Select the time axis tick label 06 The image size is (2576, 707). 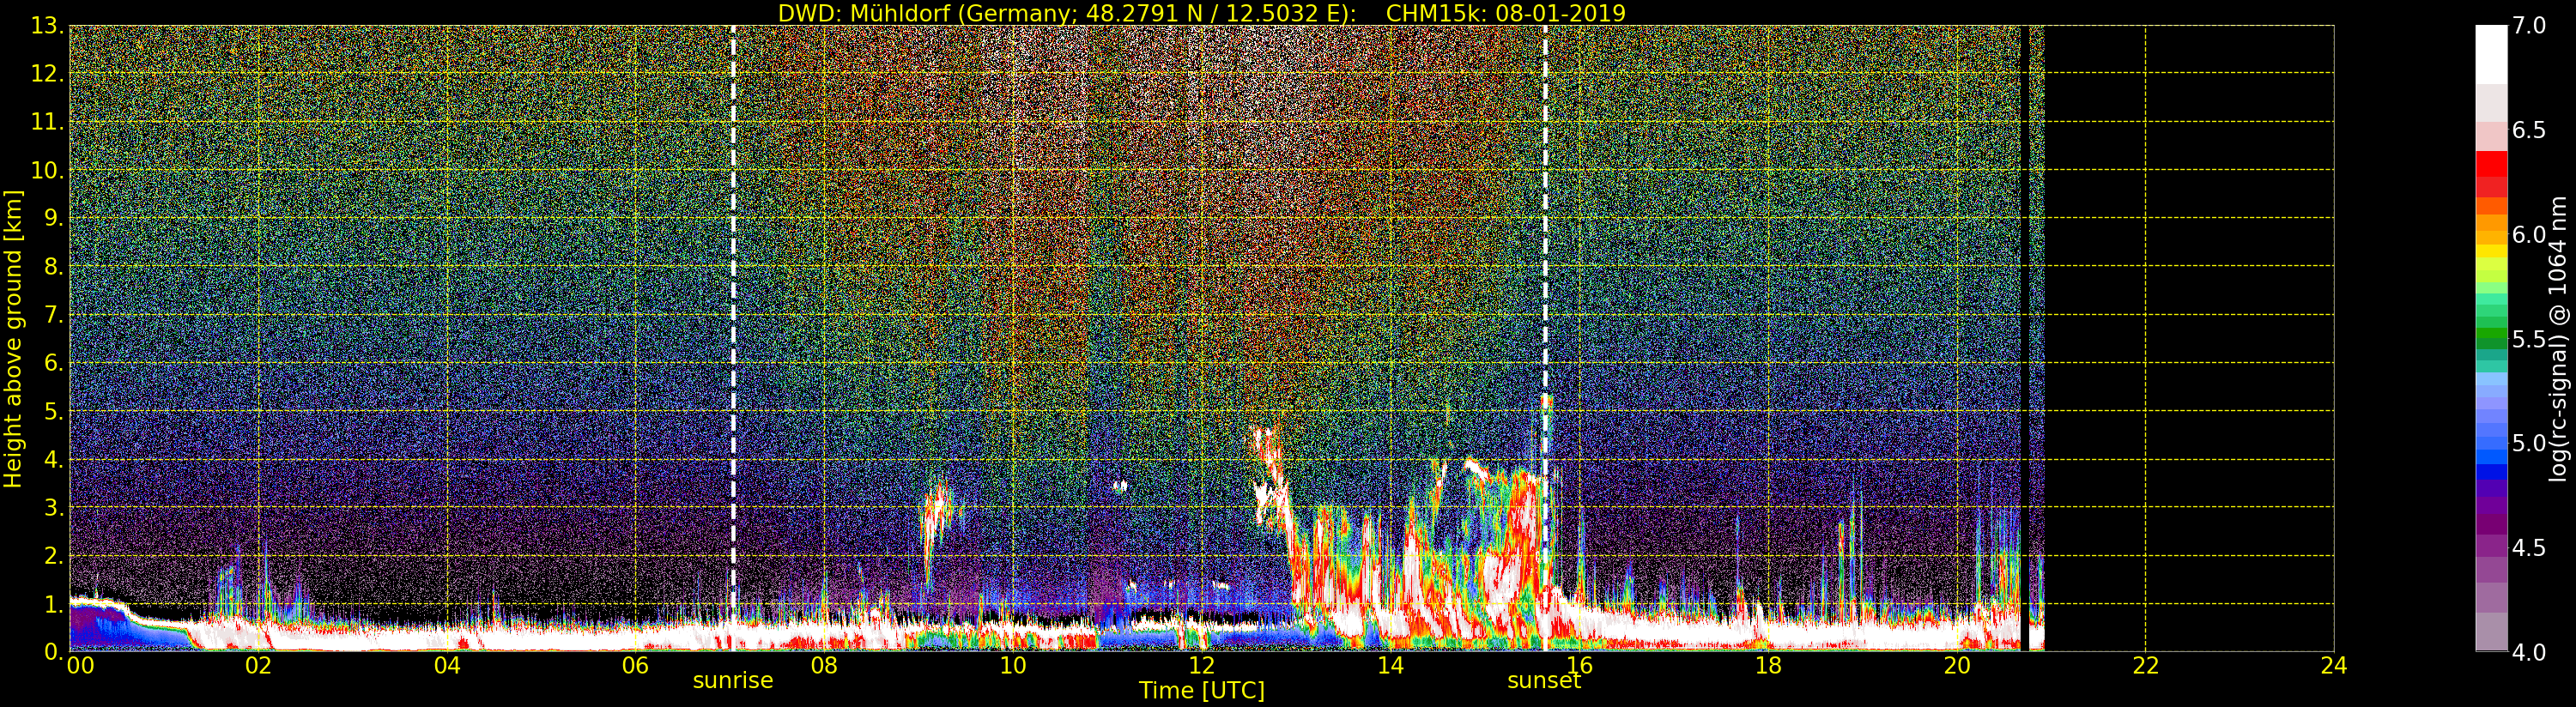point(636,666)
